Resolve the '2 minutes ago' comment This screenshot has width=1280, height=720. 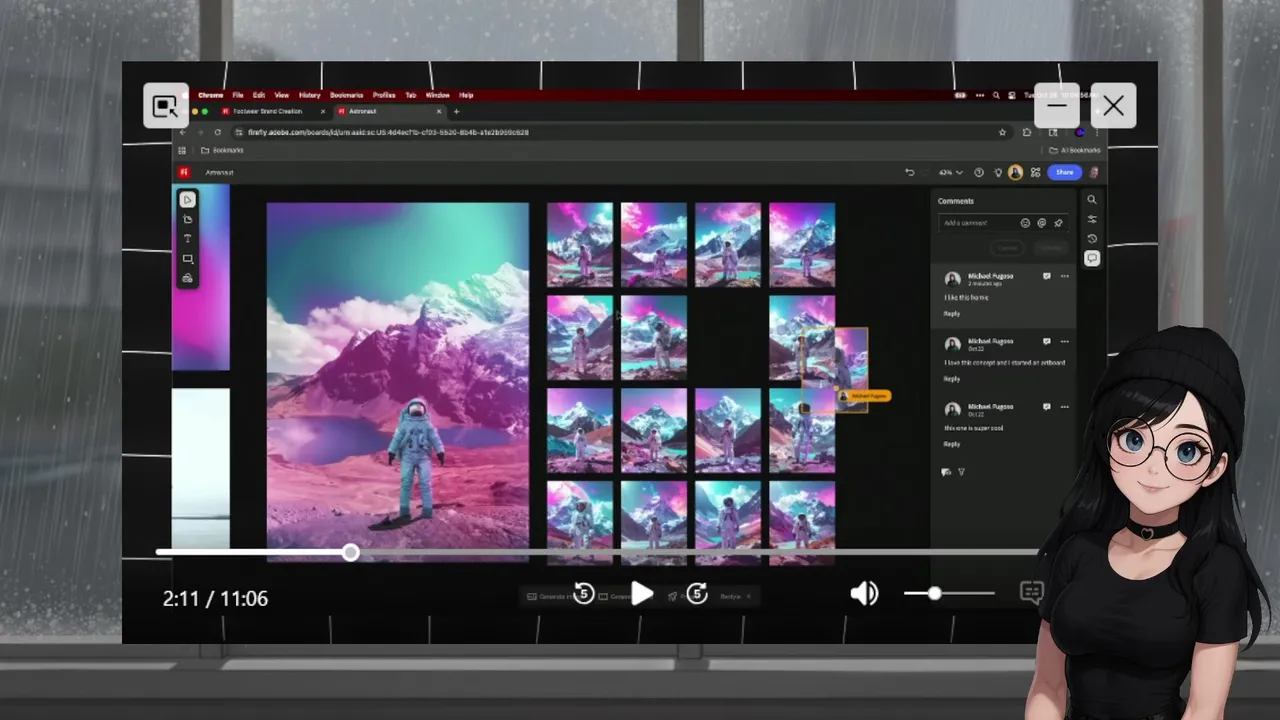[1047, 277]
